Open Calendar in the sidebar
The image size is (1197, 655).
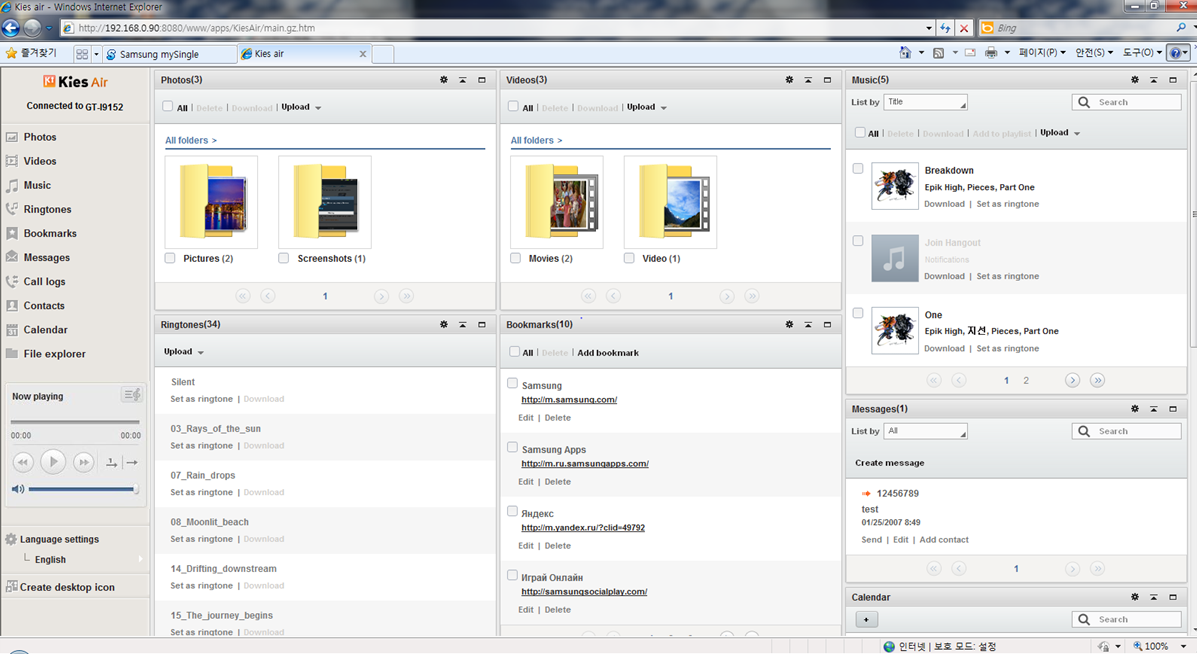pos(45,330)
